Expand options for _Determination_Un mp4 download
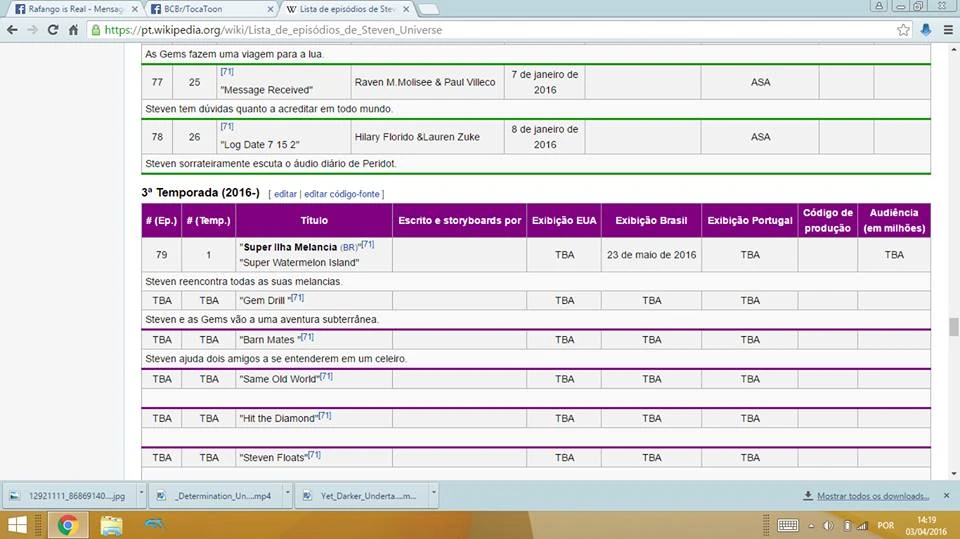960x539 pixels. (x=285, y=495)
